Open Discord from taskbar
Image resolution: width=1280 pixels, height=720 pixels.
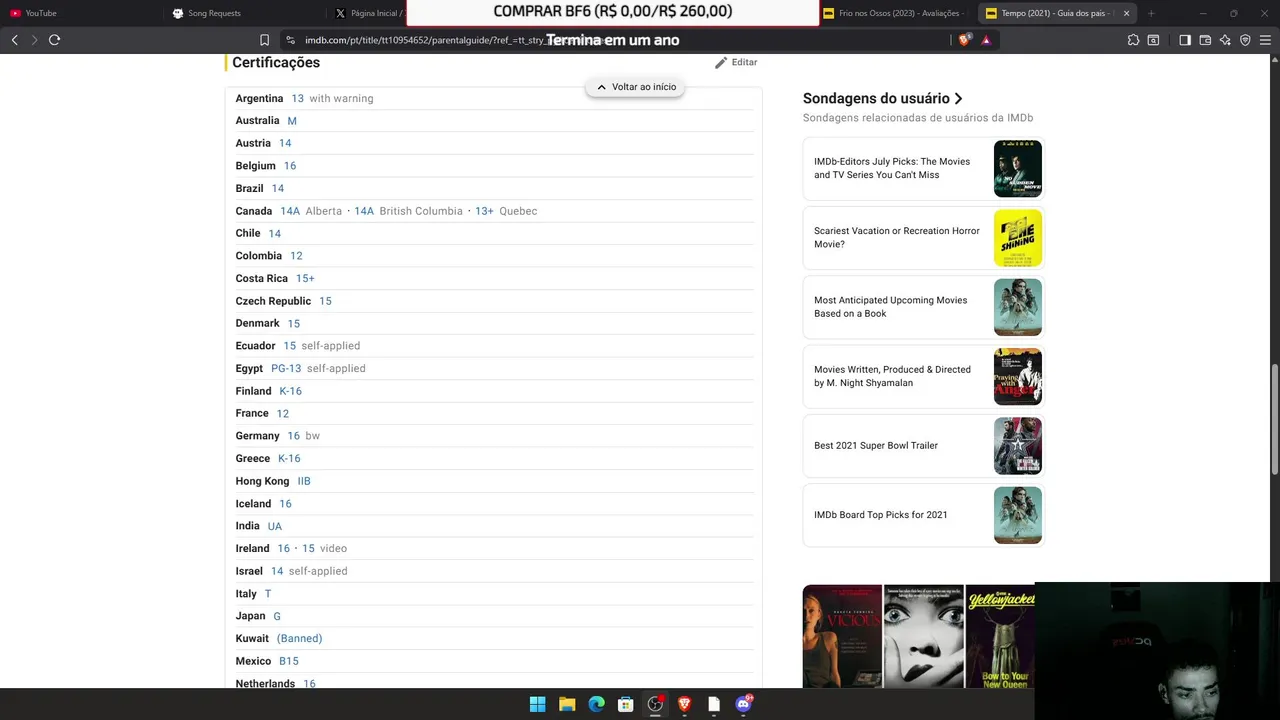(x=743, y=704)
